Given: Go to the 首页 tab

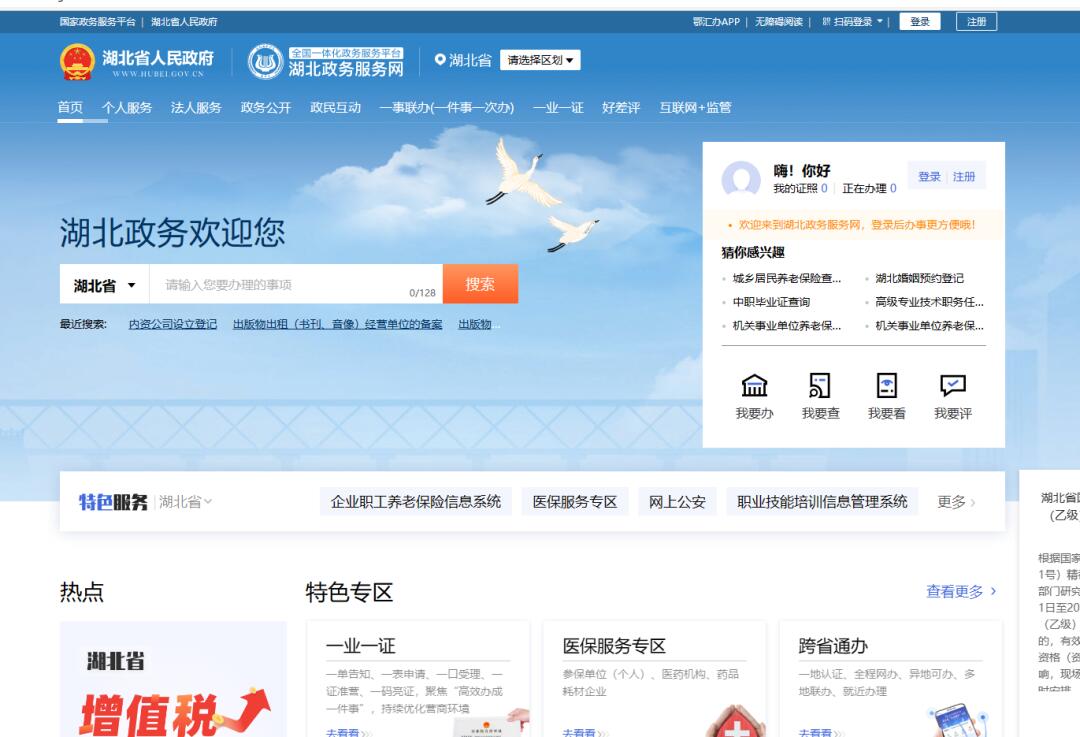Looking at the screenshot, I should tap(70, 107).
